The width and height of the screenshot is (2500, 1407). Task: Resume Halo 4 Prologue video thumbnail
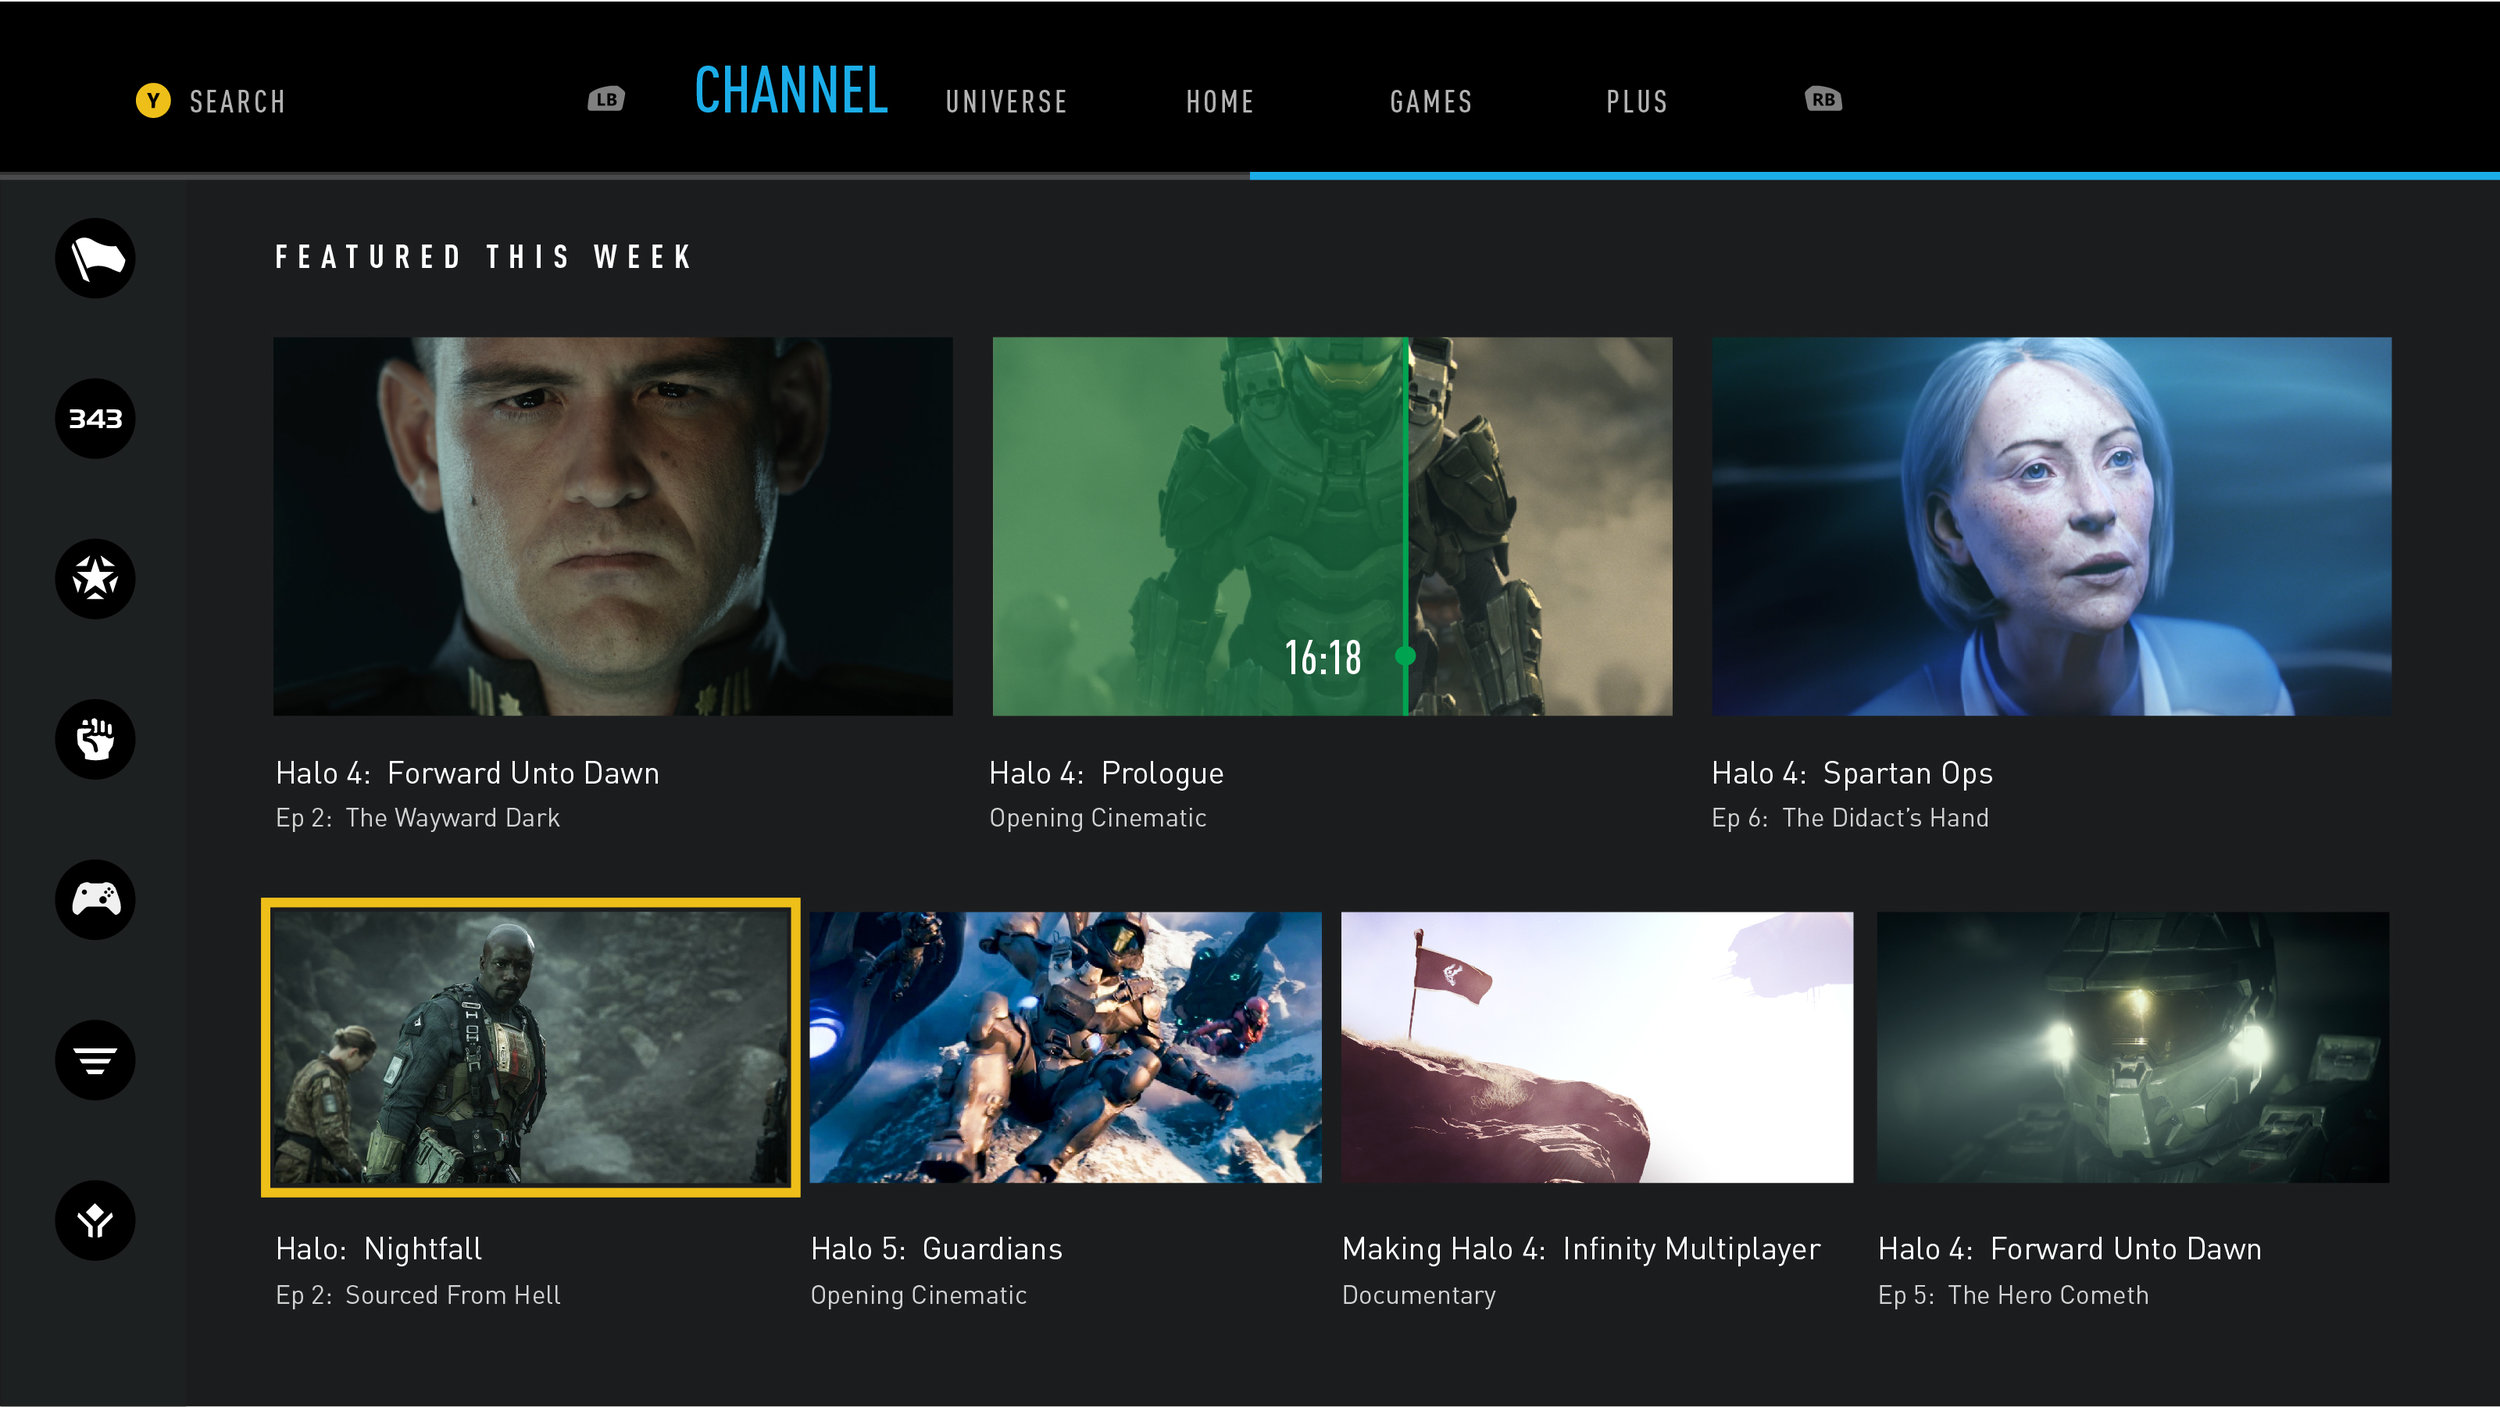click(x=1332, y=526)
